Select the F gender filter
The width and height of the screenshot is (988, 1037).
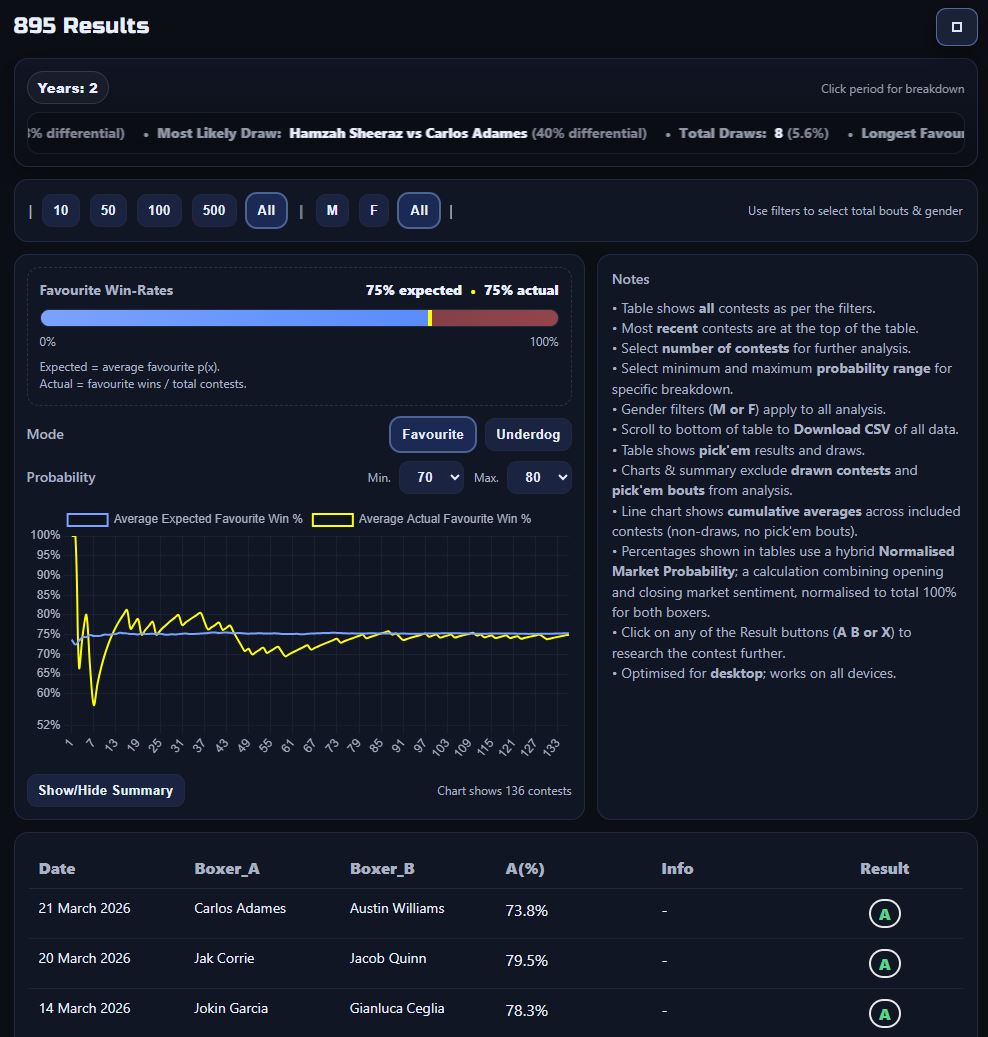point(373,211)
